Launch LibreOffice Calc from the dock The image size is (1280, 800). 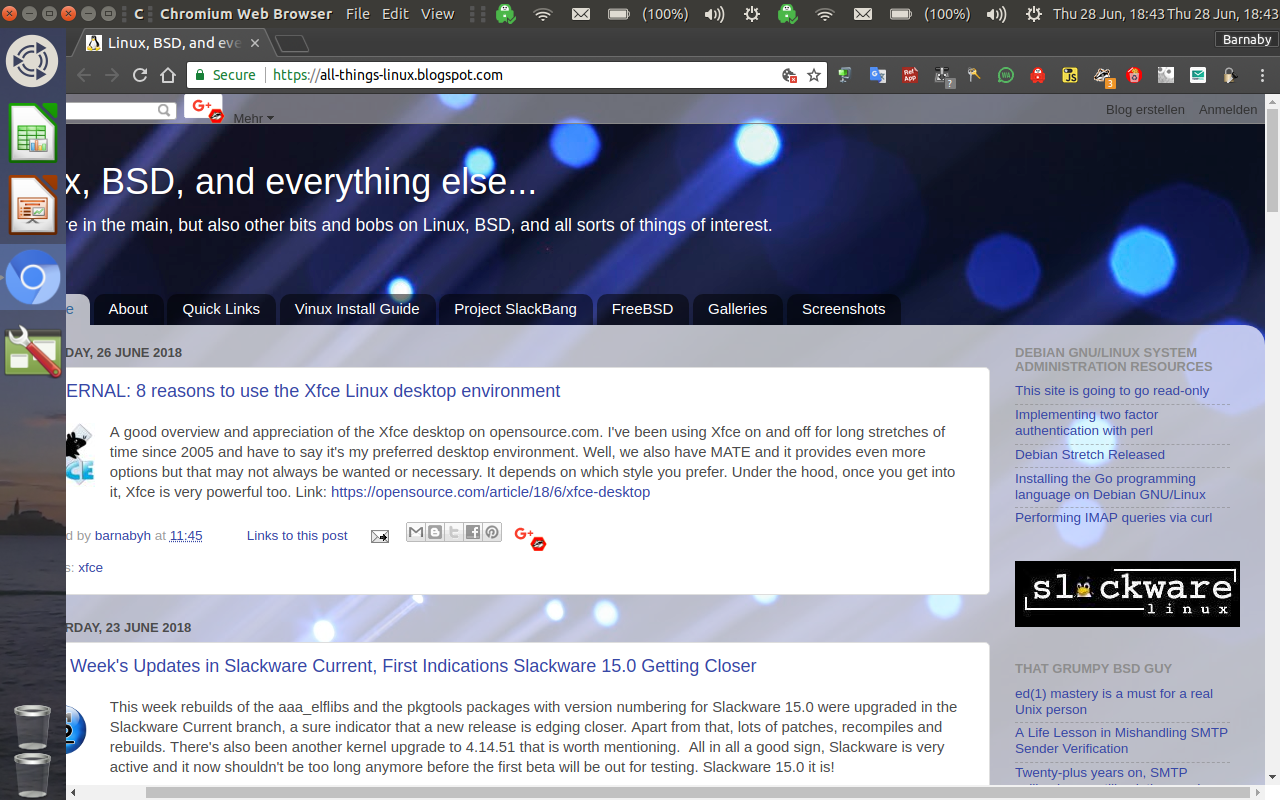click(x=33, y=133)
